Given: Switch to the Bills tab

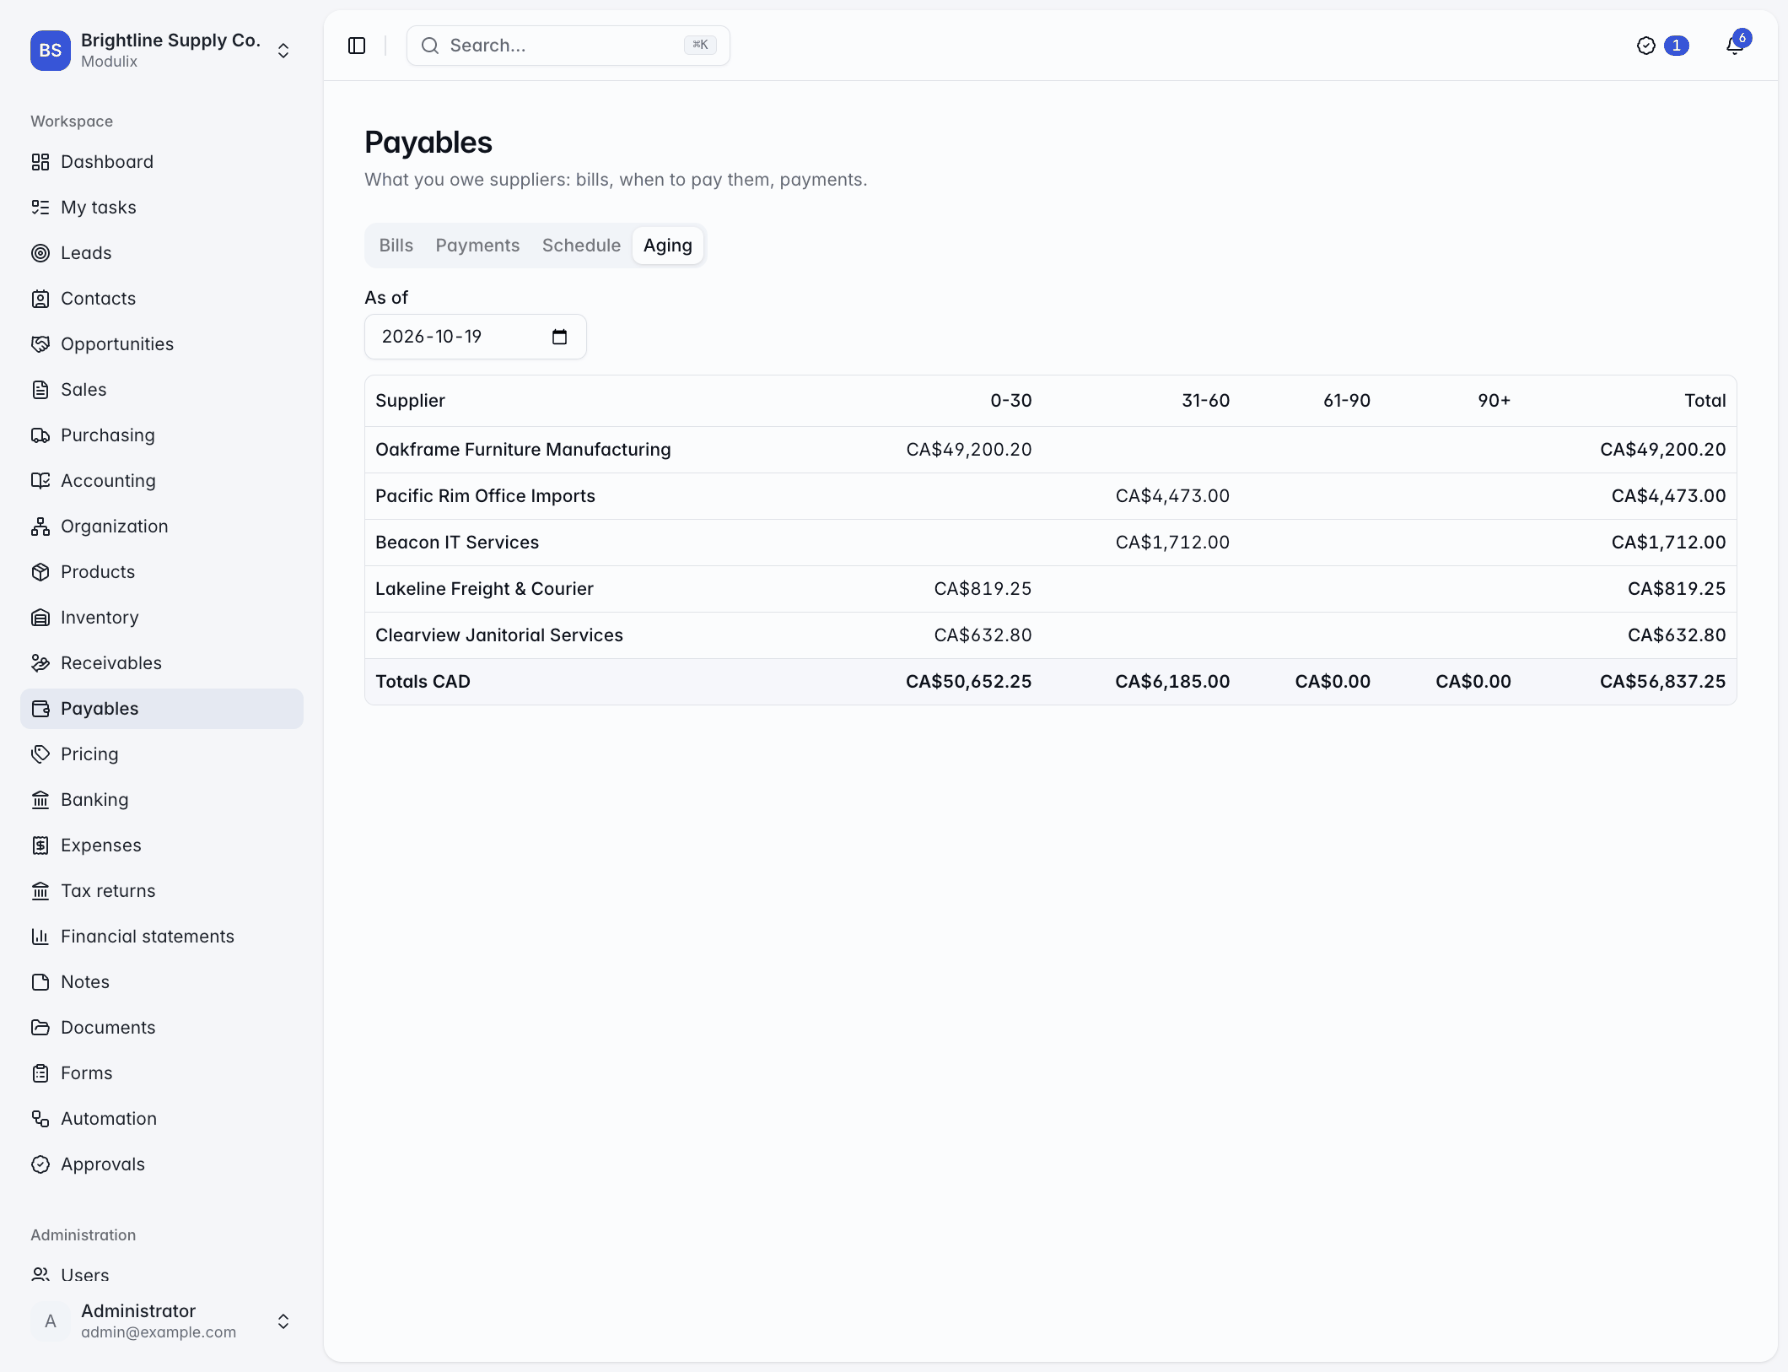Looking at the screenshot, I should 396,245.
